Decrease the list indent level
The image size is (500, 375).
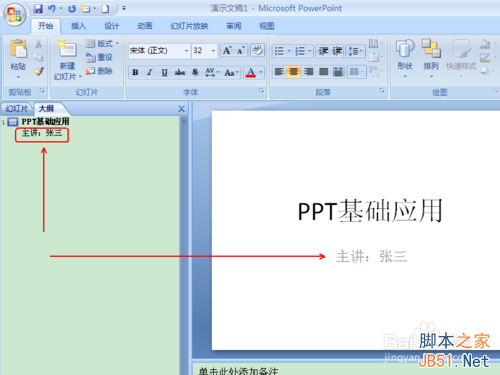pos(323,51)
